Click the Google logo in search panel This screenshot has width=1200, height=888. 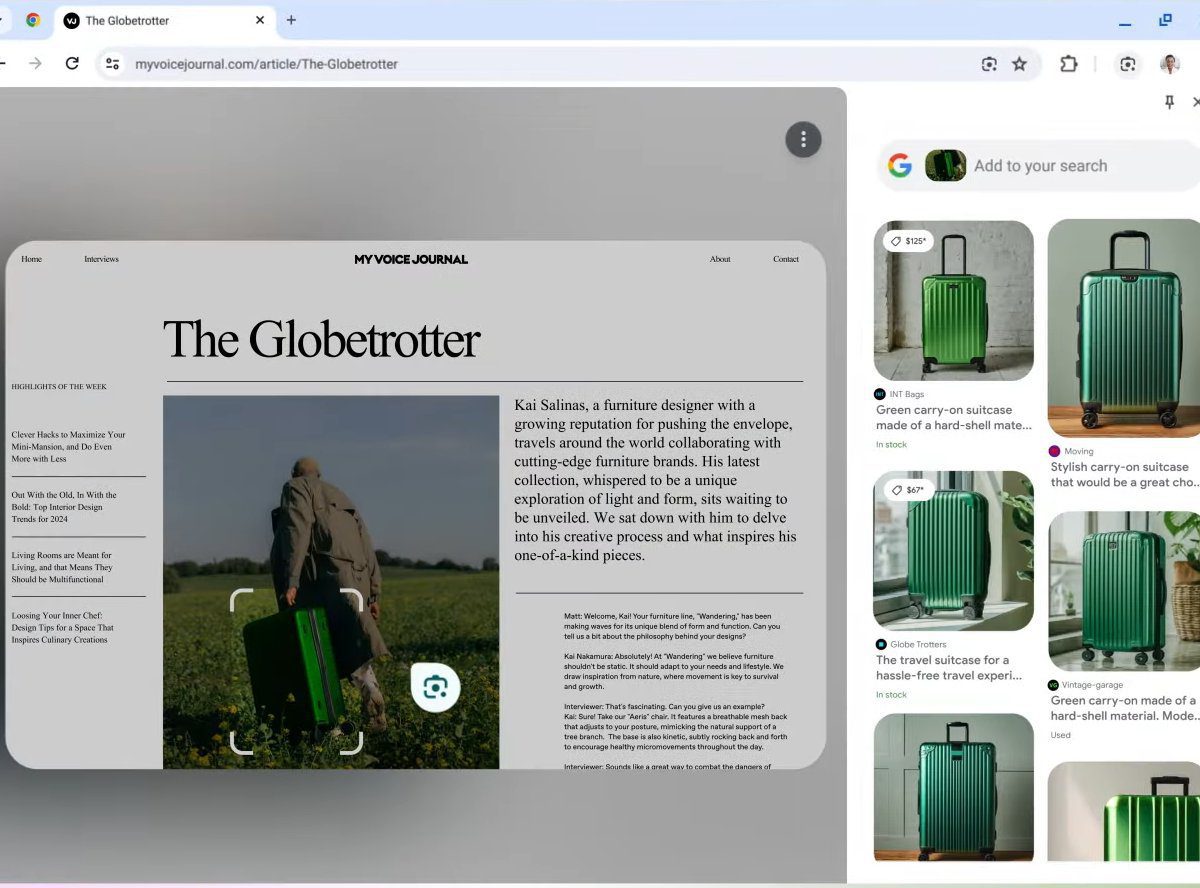click(900, 166)
